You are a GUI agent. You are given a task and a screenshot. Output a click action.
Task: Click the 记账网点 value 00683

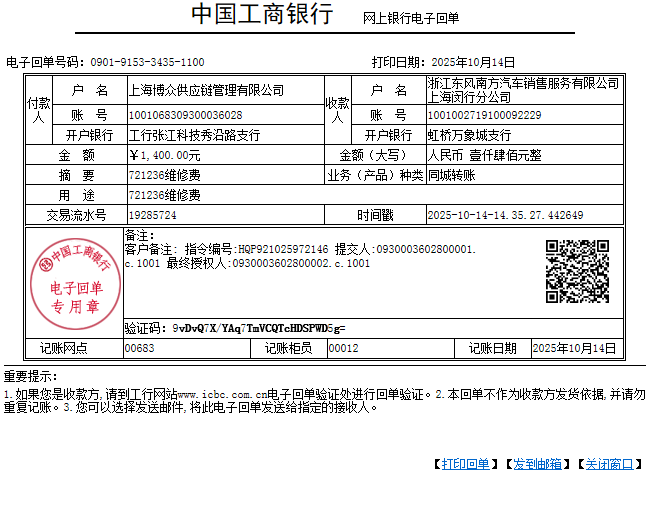point(140,348)
